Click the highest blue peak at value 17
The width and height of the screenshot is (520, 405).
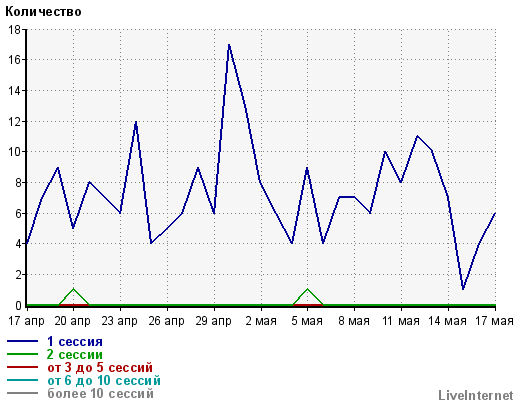point(229,45)
